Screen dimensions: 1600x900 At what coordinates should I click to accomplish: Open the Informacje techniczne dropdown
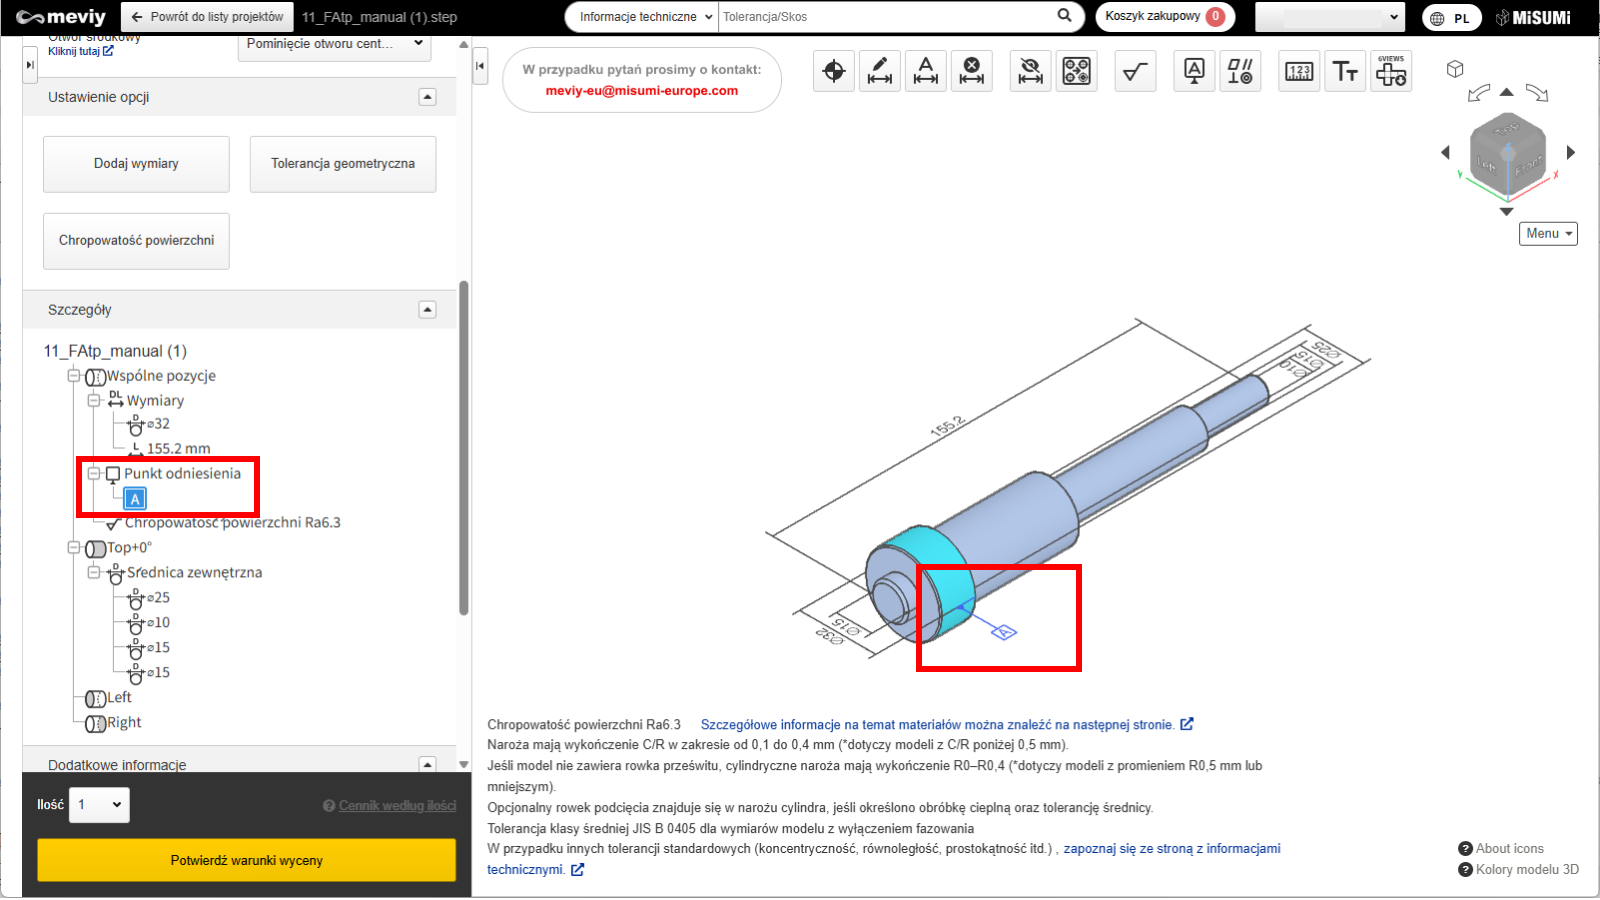coord(646,17)
